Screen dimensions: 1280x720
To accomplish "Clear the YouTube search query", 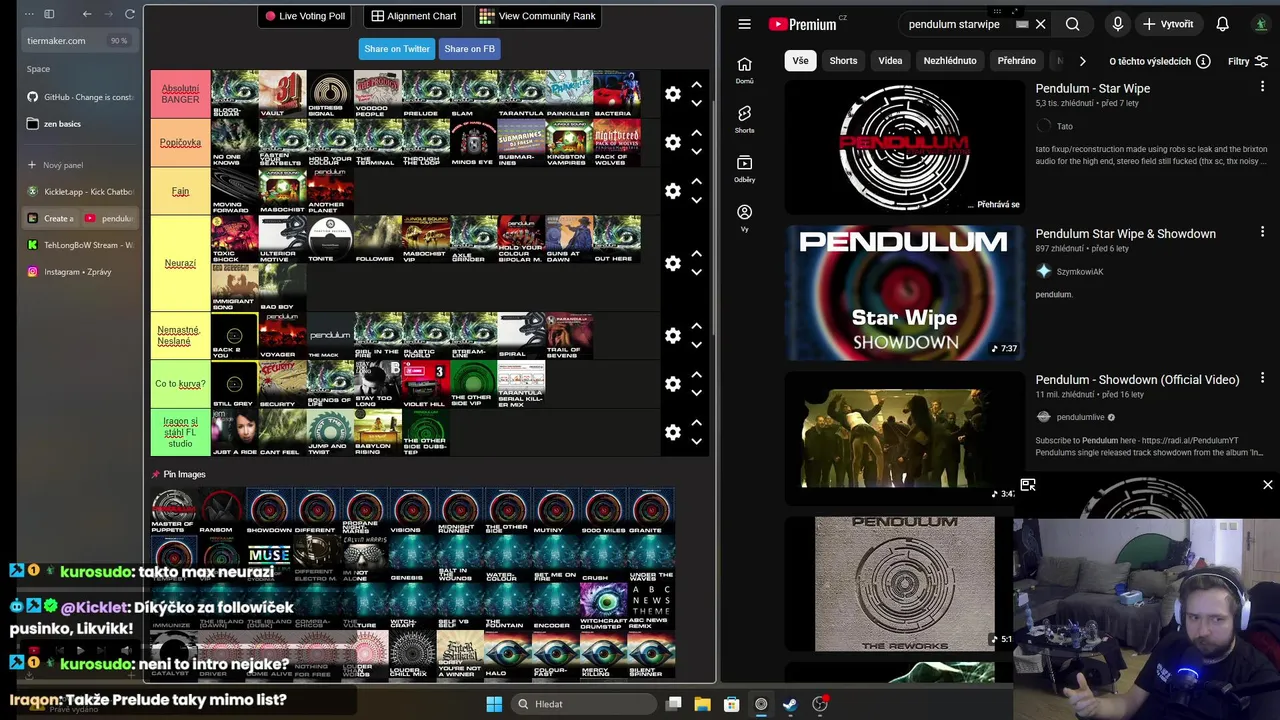I will coord(1040,24).
